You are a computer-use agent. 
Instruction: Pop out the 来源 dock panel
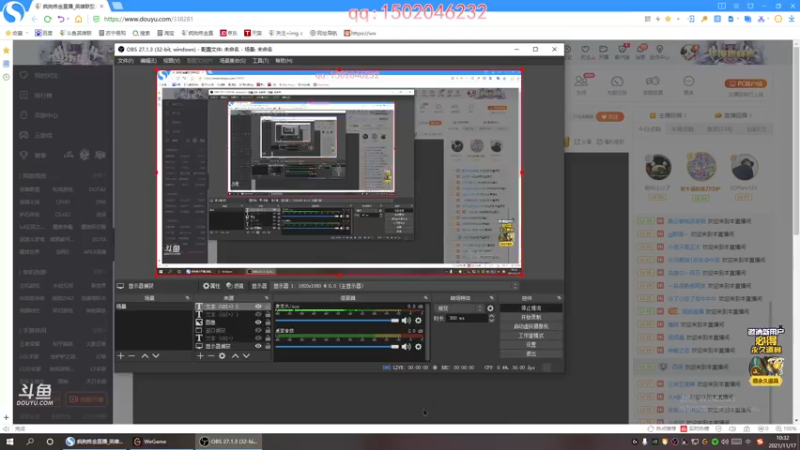266,298
